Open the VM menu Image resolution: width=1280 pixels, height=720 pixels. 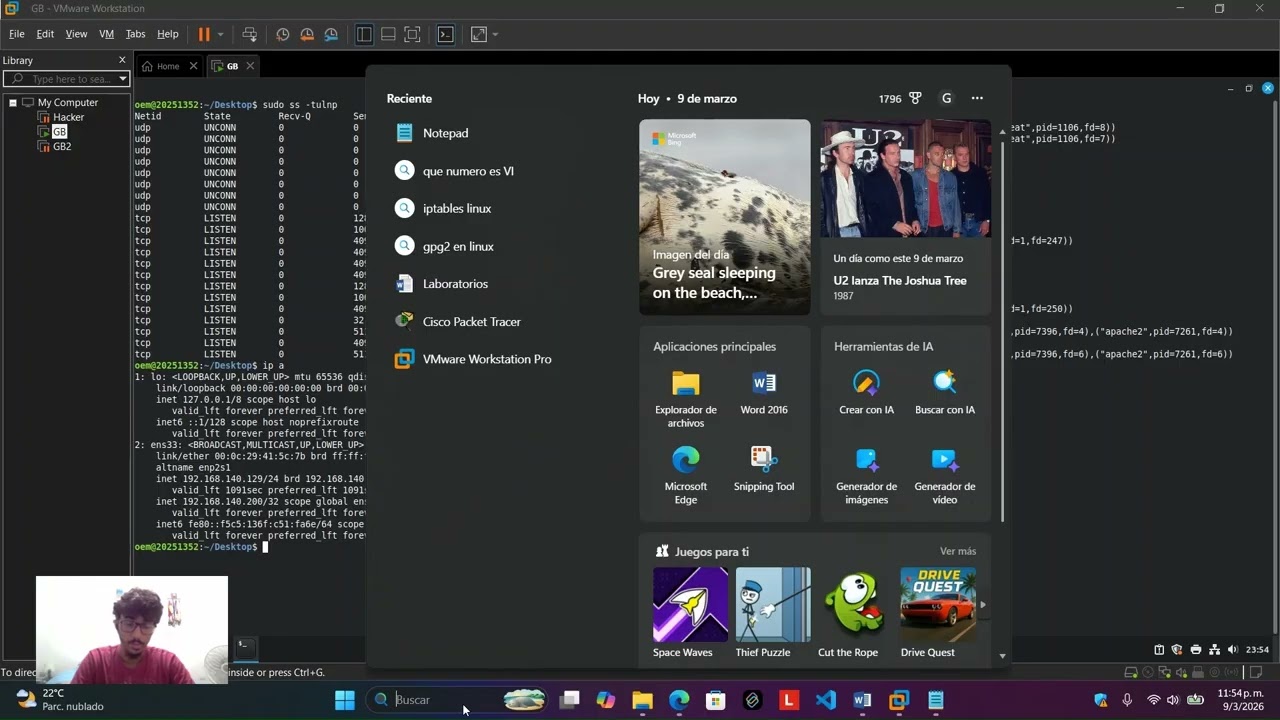pos(106,34)
